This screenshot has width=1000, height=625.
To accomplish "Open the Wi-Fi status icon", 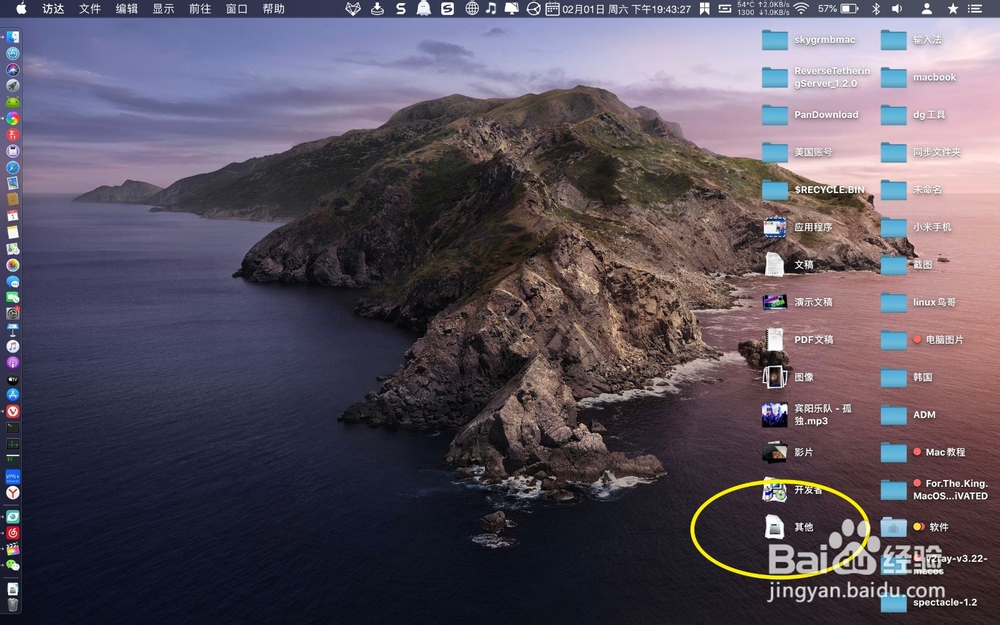I will click(800, 10).
